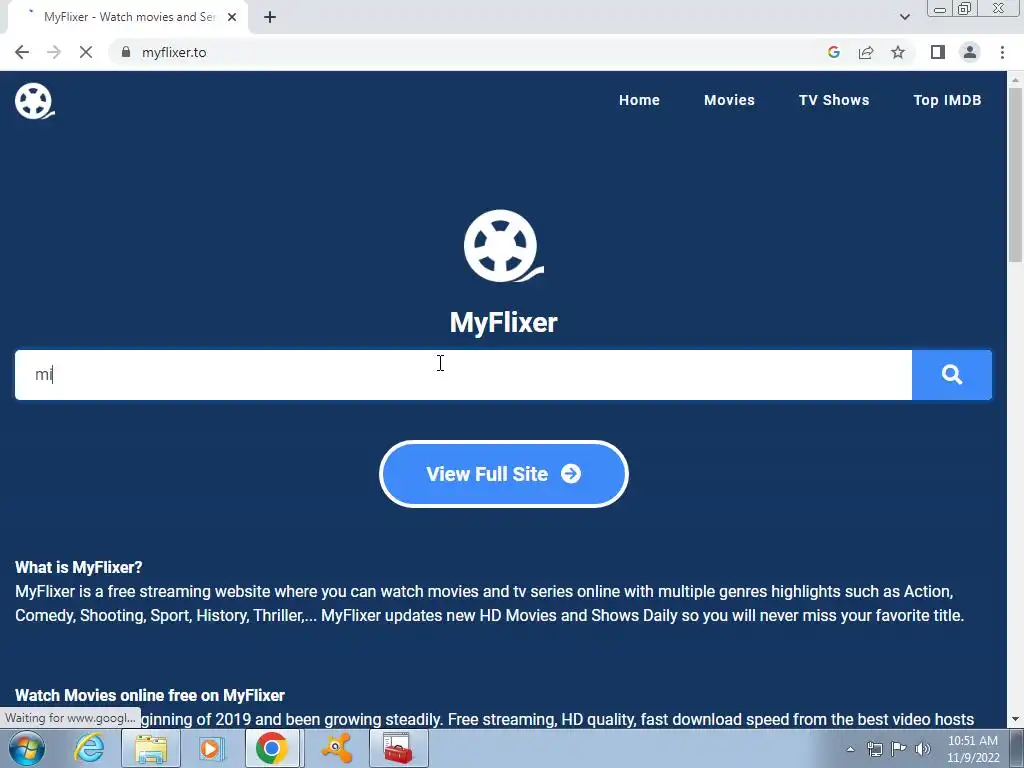Click the Google icon in address bar
This screenshot has height=768, width=1024.
(833, 52)
